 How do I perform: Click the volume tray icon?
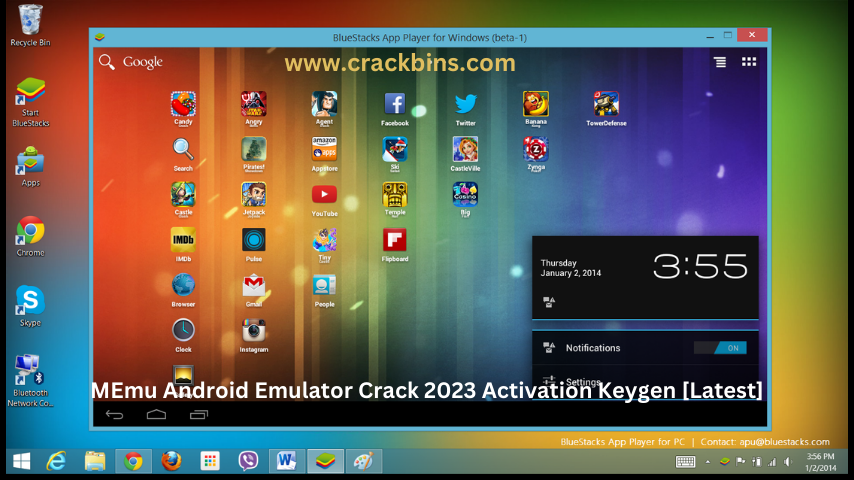(788, 462)
